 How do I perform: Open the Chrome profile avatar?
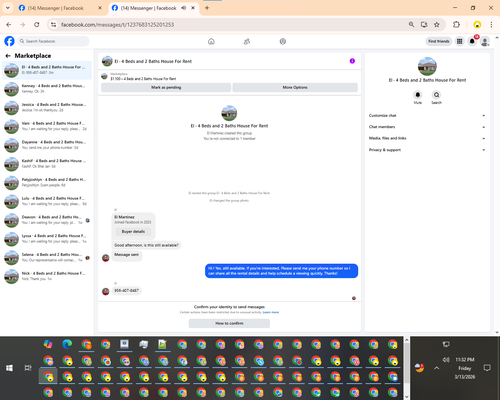477,25
